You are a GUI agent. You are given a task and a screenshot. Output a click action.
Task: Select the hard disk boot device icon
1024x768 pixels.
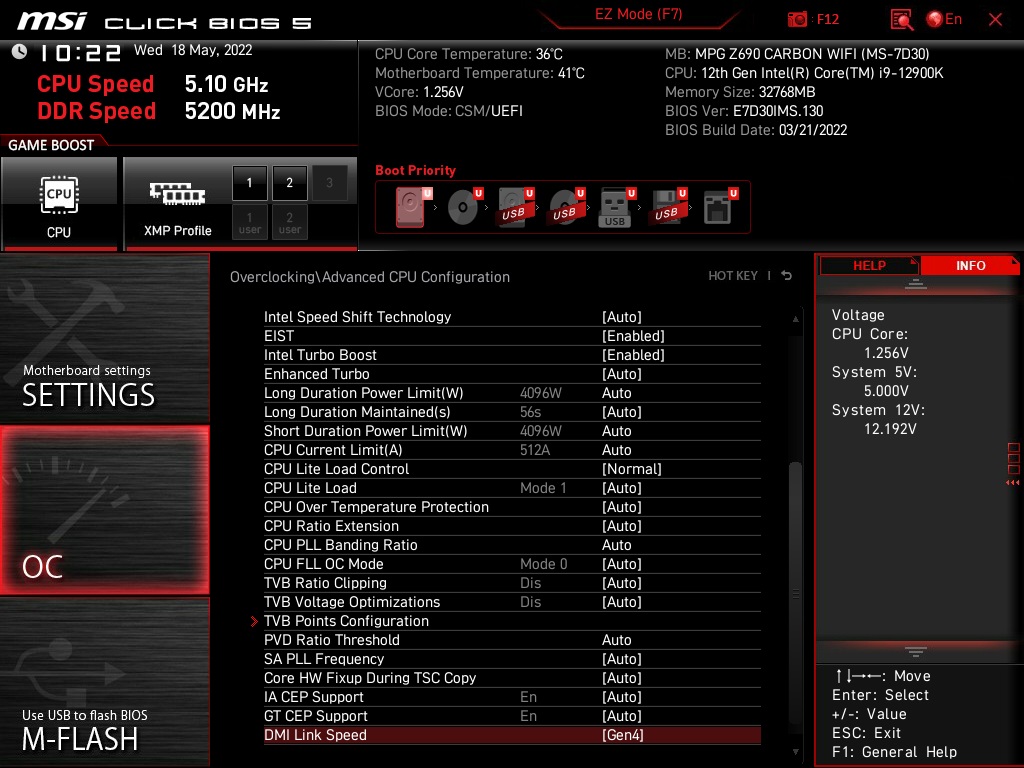pyautogui.click(x=413, y=207)
